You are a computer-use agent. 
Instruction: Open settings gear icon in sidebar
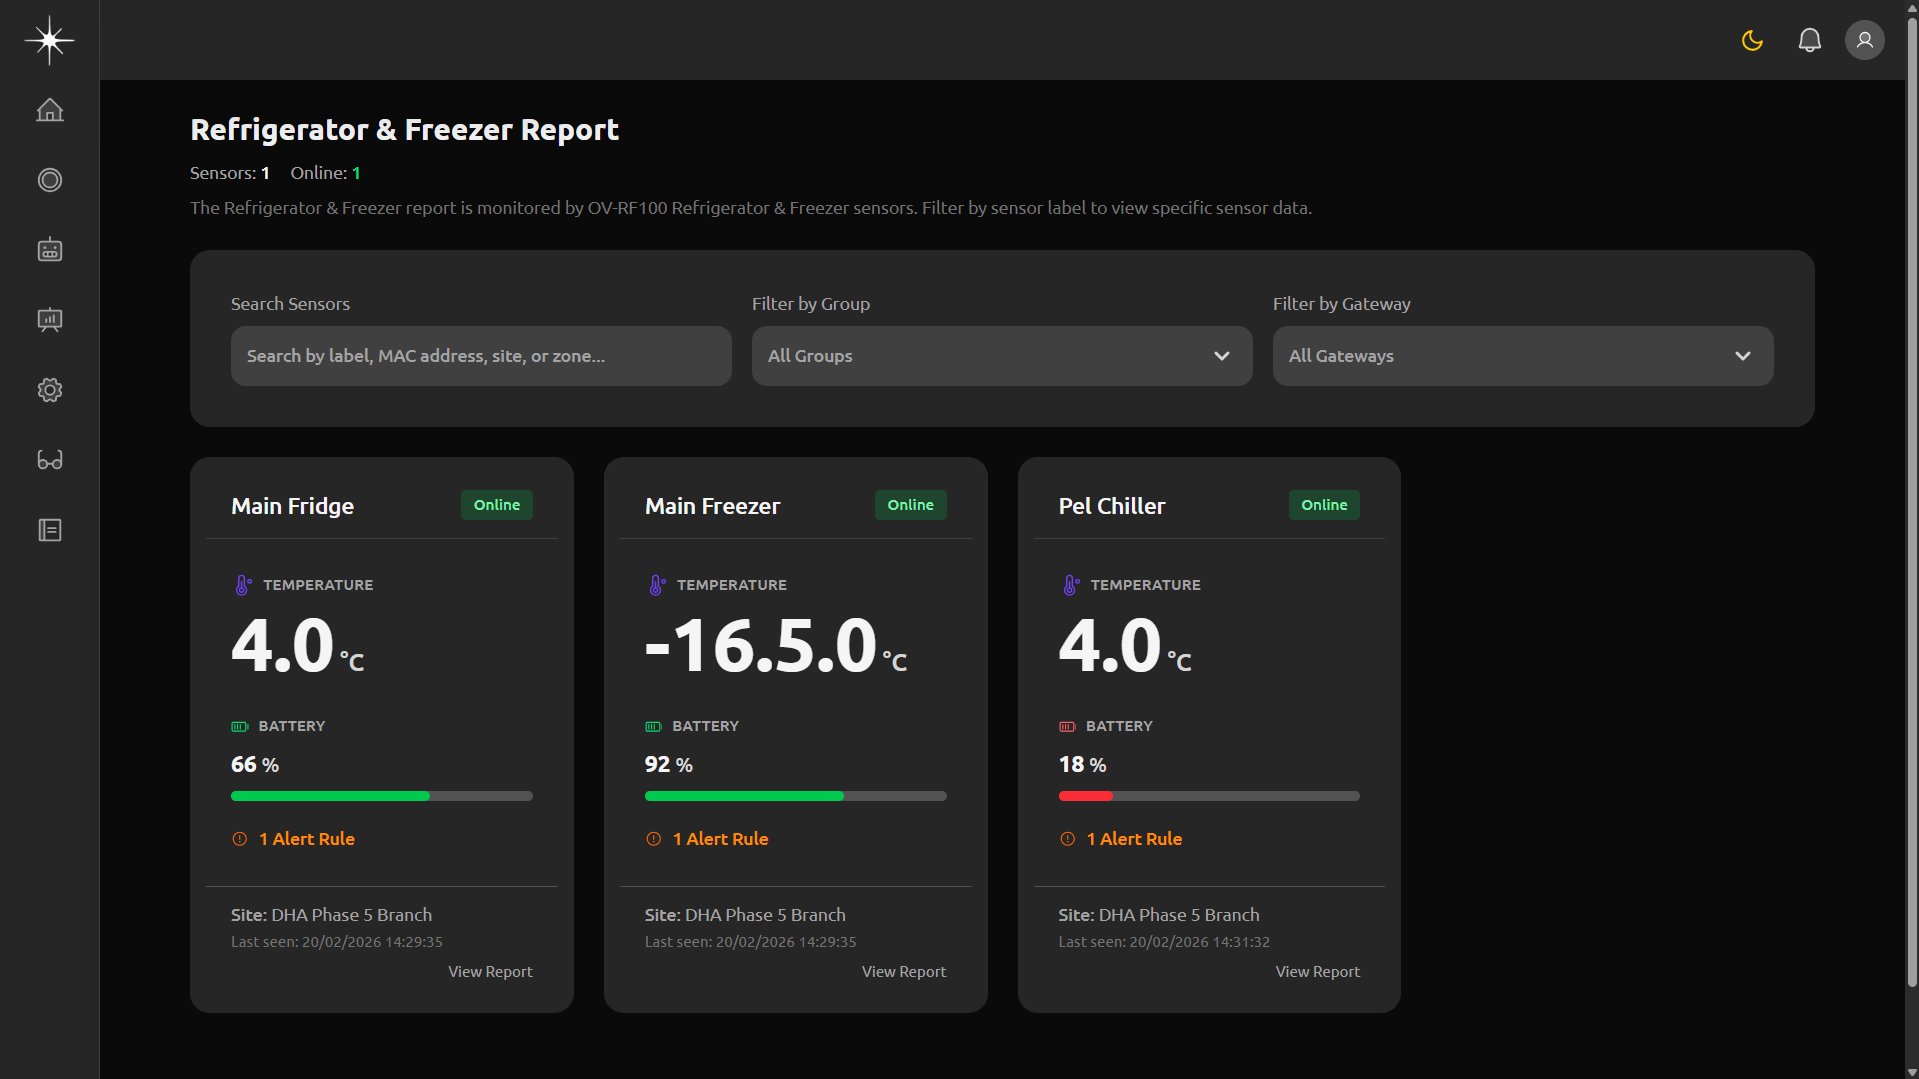click(x=50, y=390)
